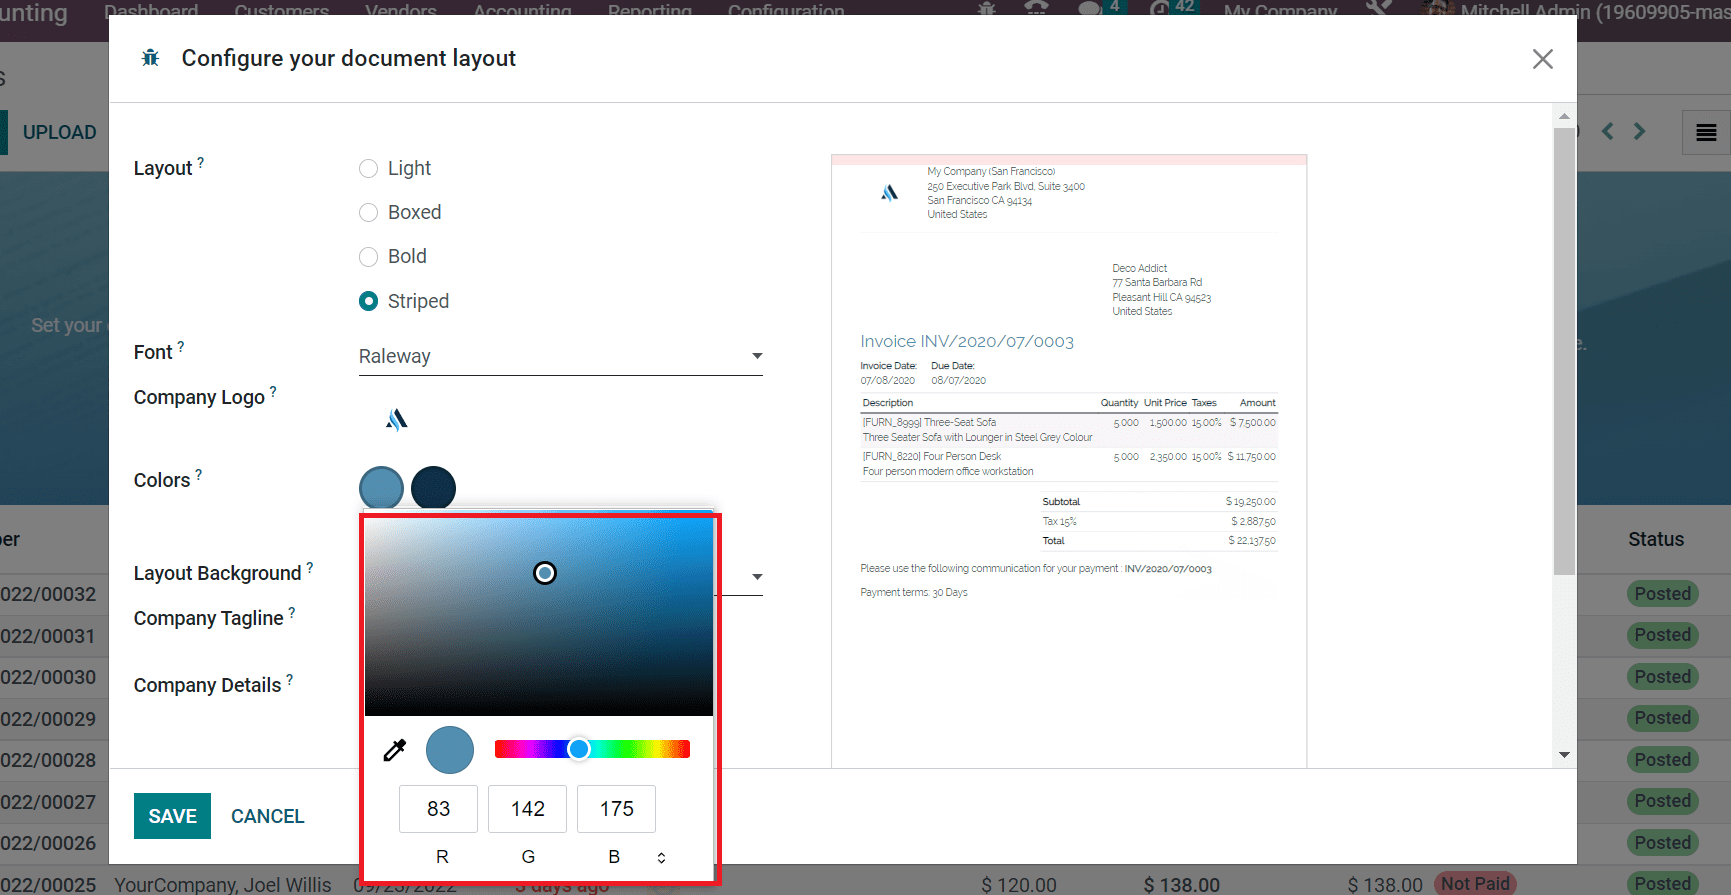Open the Reporting menu
The width and height of the screenshot is (1731, 895).
pyautogui.click(x=650, y=11)
